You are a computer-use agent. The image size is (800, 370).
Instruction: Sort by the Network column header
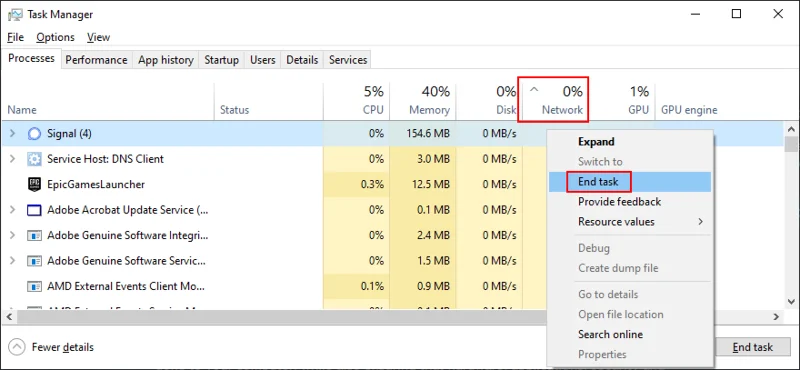[x=555, y=100]
